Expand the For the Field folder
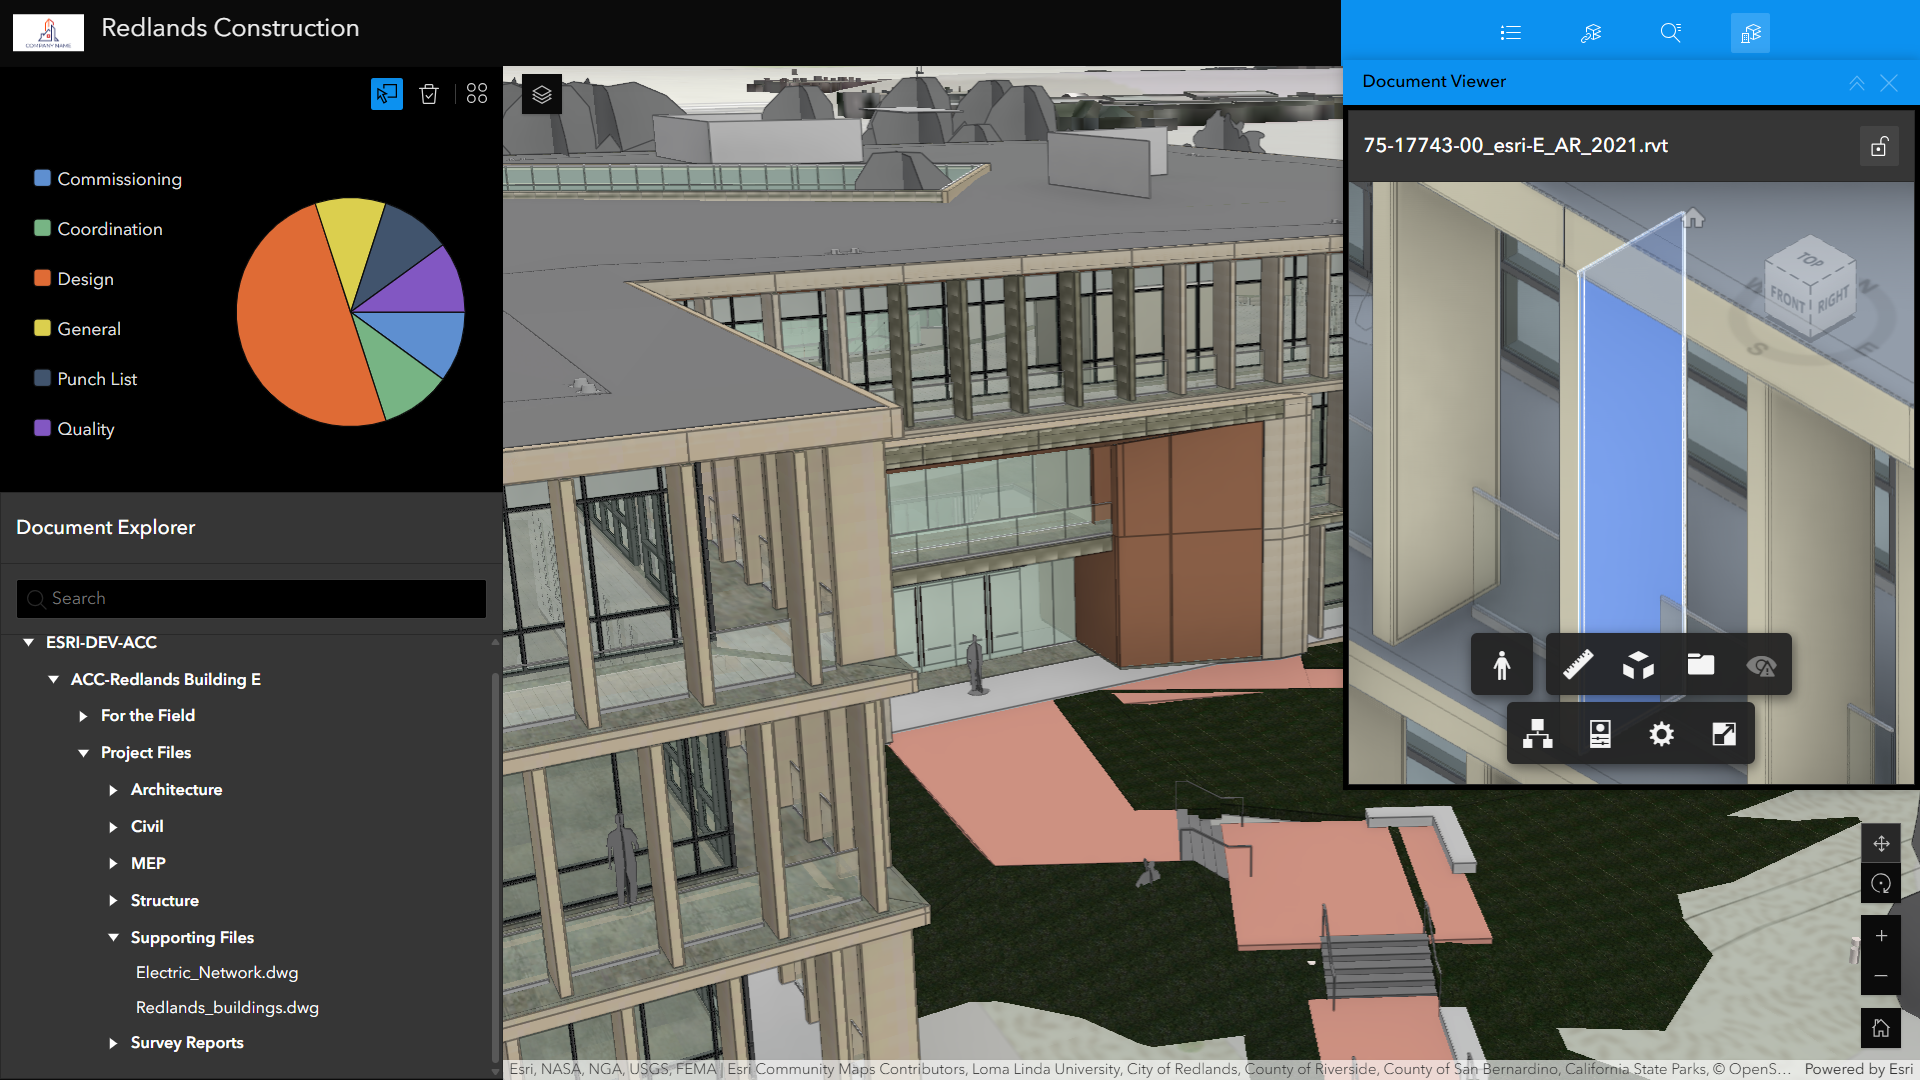Image resolution: width=1920 pixels, height=1080 pixels. coord(84,716)
